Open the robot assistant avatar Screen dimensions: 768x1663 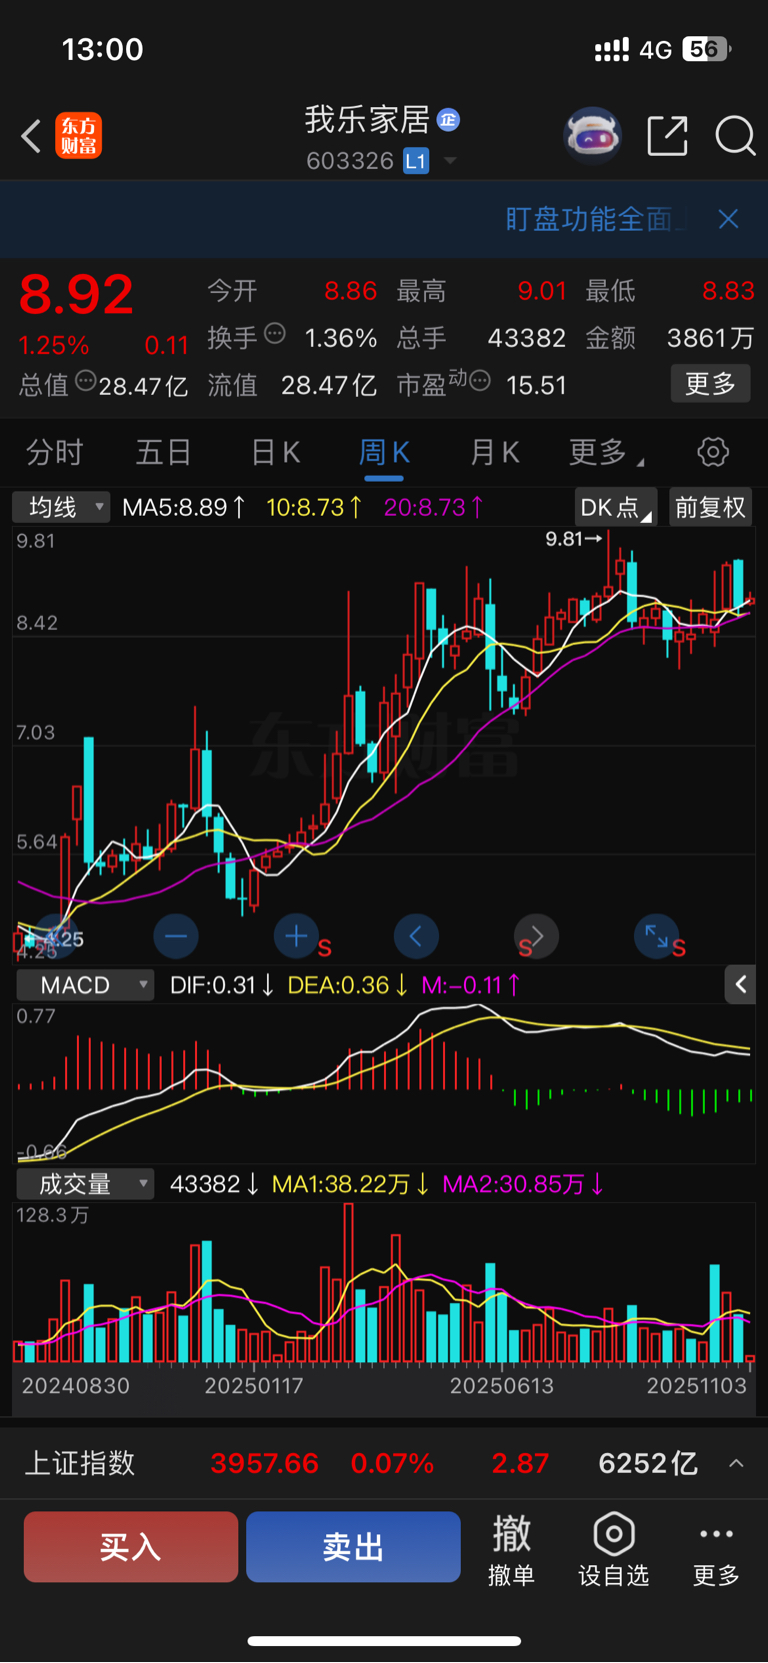tap(593, 135)
